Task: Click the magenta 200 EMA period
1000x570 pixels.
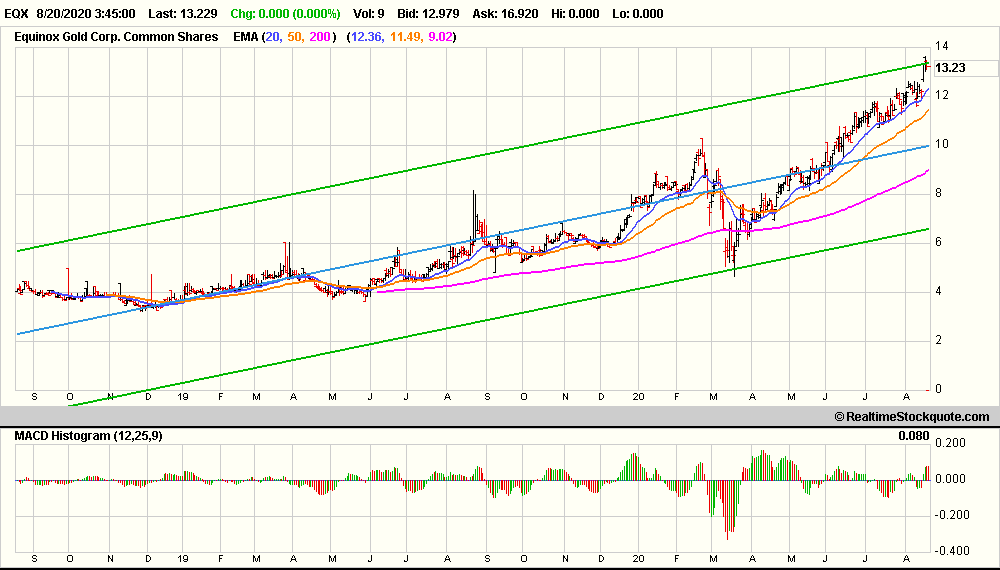Action: click(320, 37)
